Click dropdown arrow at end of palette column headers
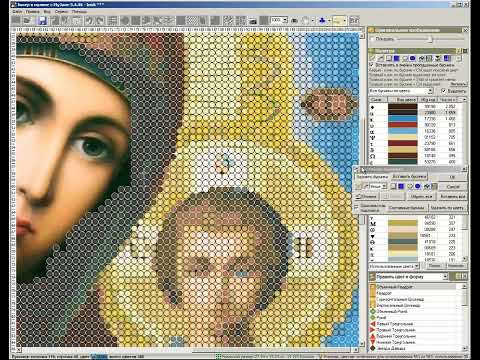Viewport: 480px width, 360px height. click(463, 100)
